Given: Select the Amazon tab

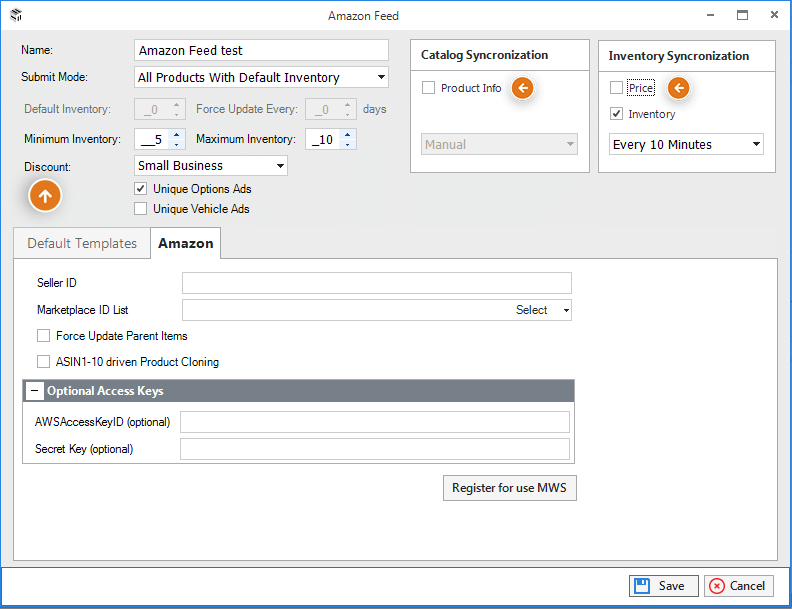Looking at the screenshot, I should click(x=185, y=243).
